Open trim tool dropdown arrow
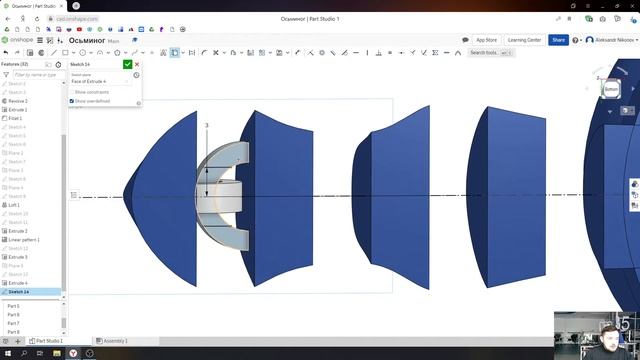This screenshot has width=640, height=360. pos(224,53)
